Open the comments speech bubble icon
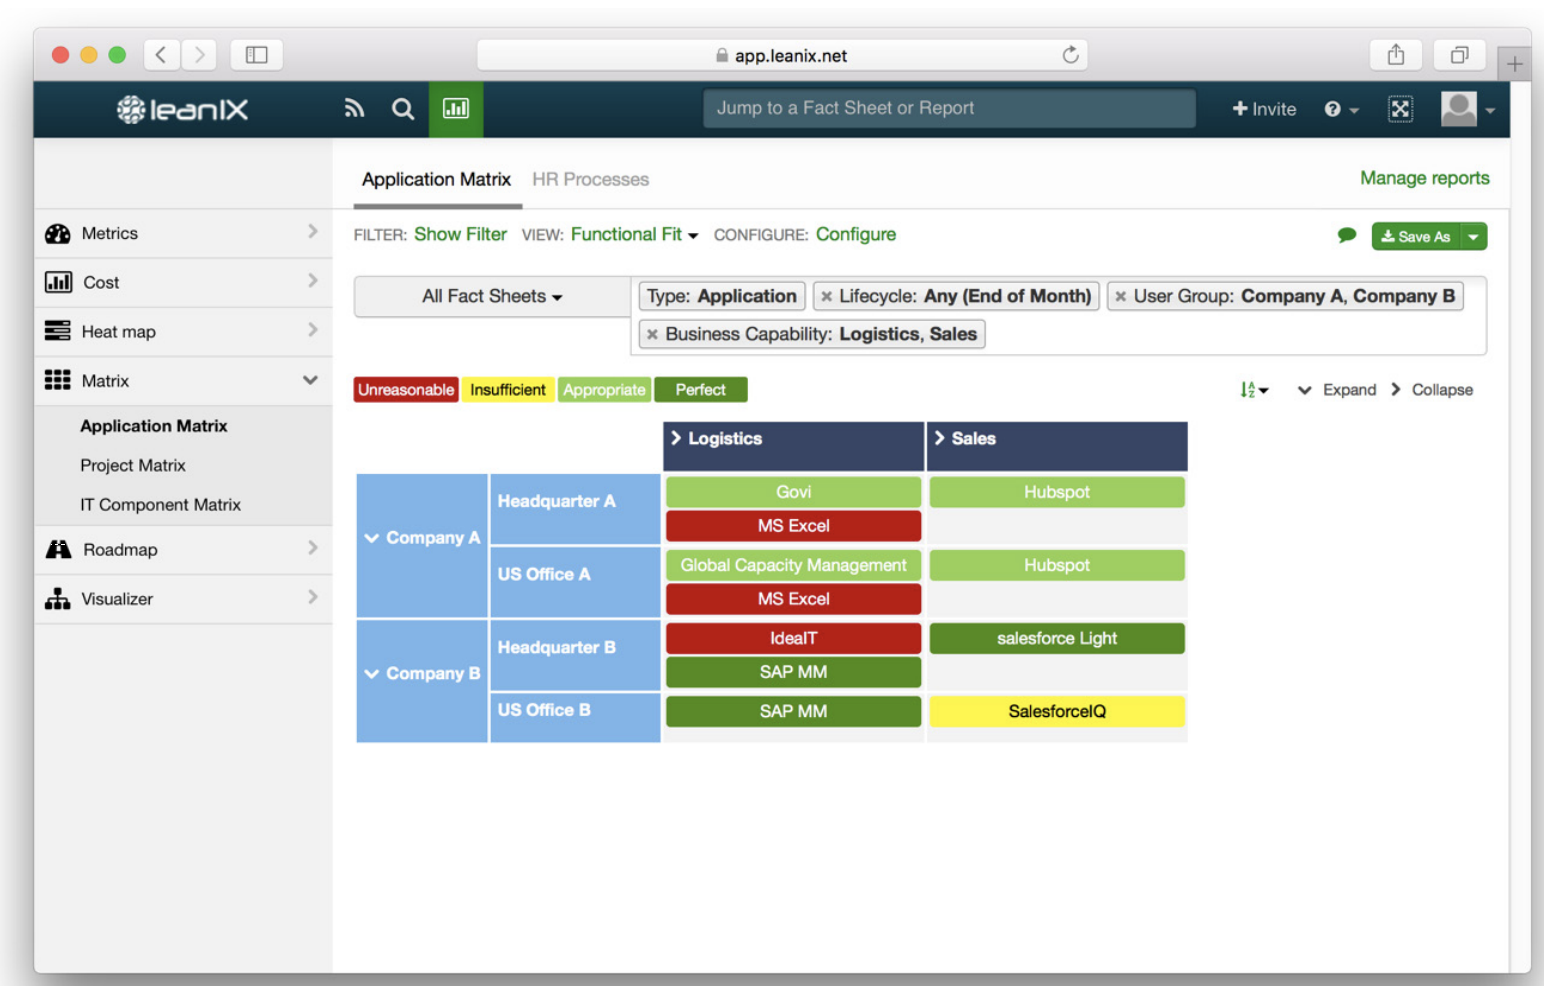Viewport: 1544px width, 986px height. click(x=1347, y=235)
